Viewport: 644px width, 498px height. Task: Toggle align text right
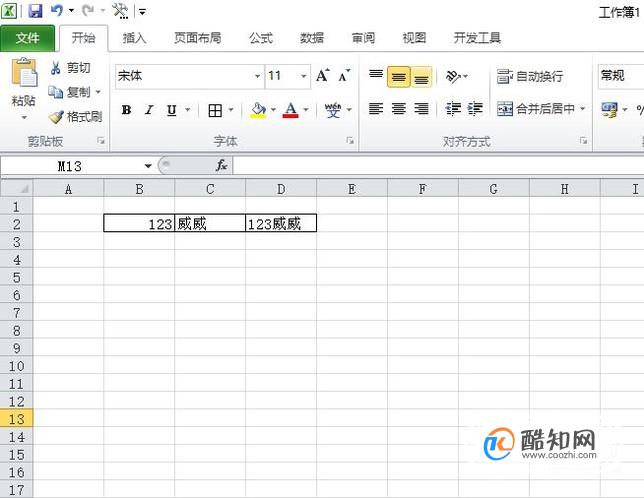[421, 109]
